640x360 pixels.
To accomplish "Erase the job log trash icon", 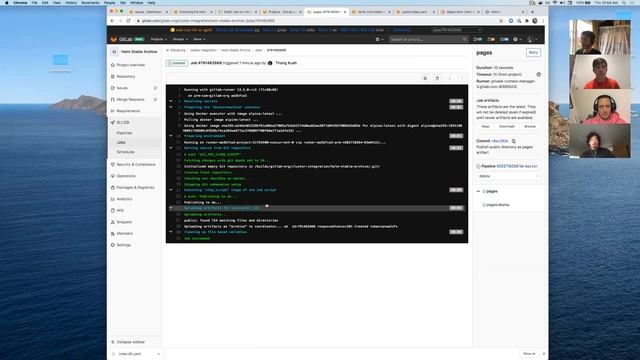I will tap(437, 78).
